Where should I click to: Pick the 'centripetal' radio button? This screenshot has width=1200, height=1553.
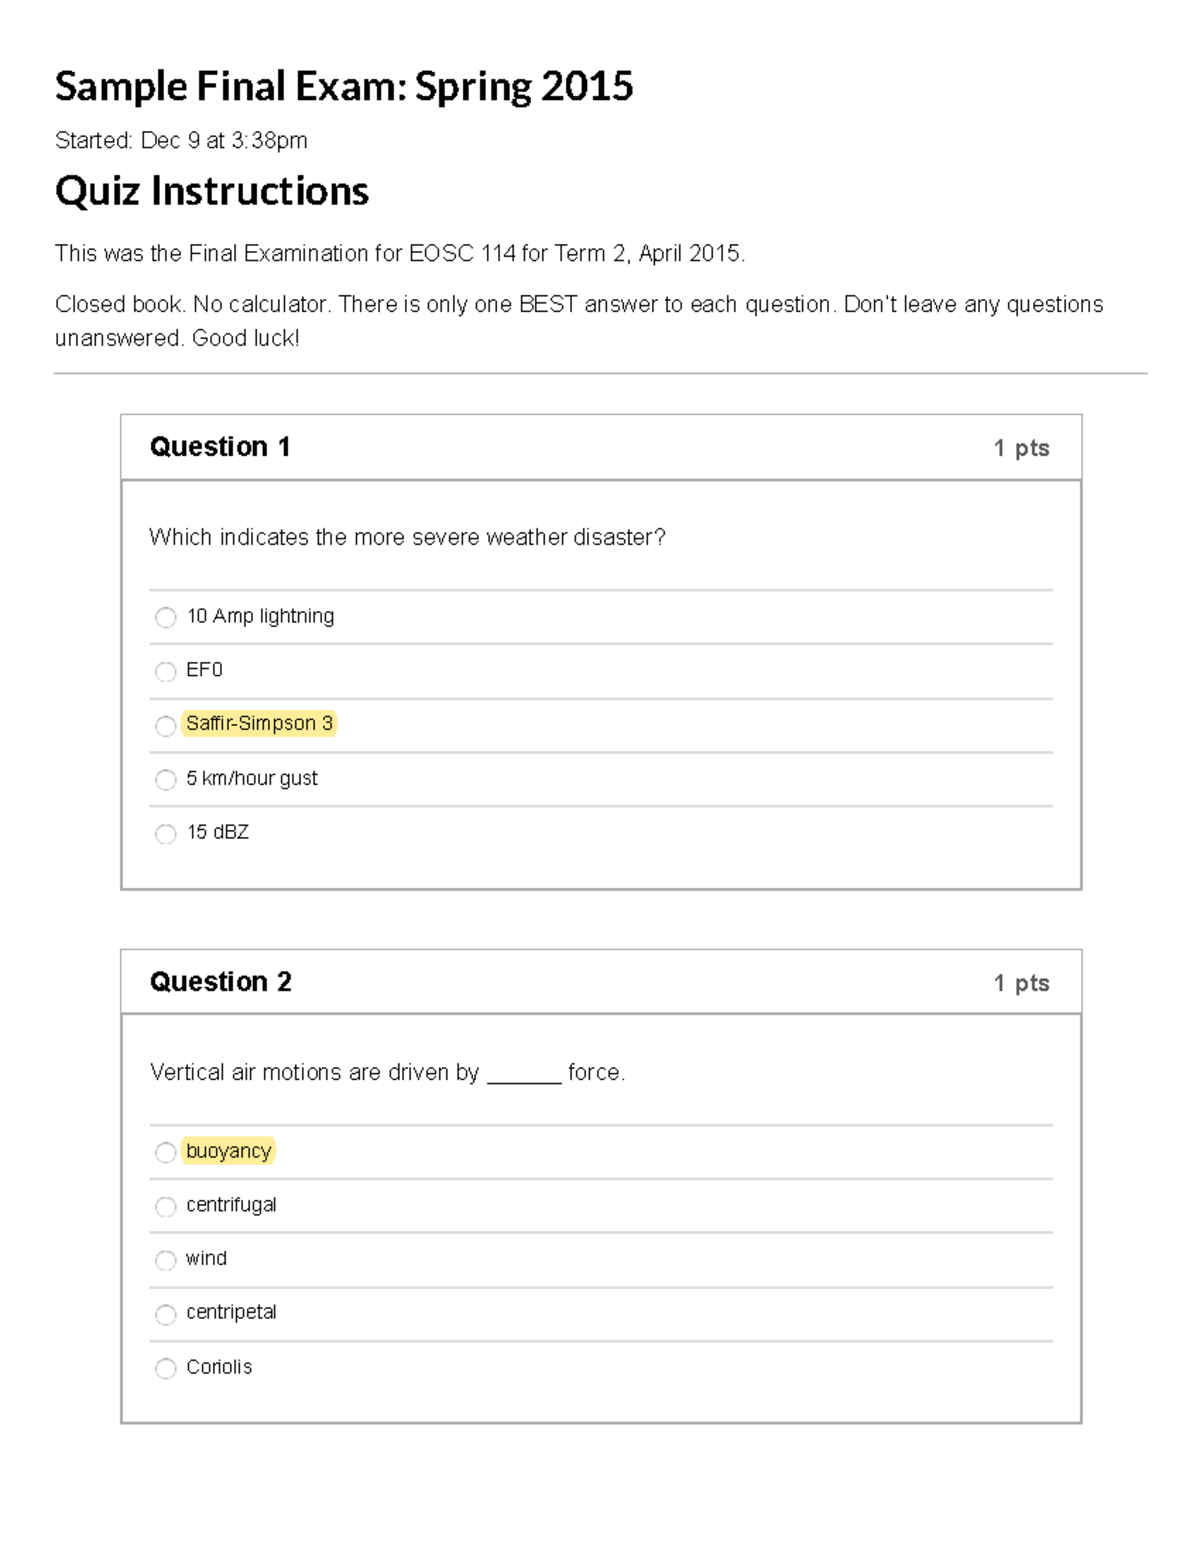tap(166, 1315)
